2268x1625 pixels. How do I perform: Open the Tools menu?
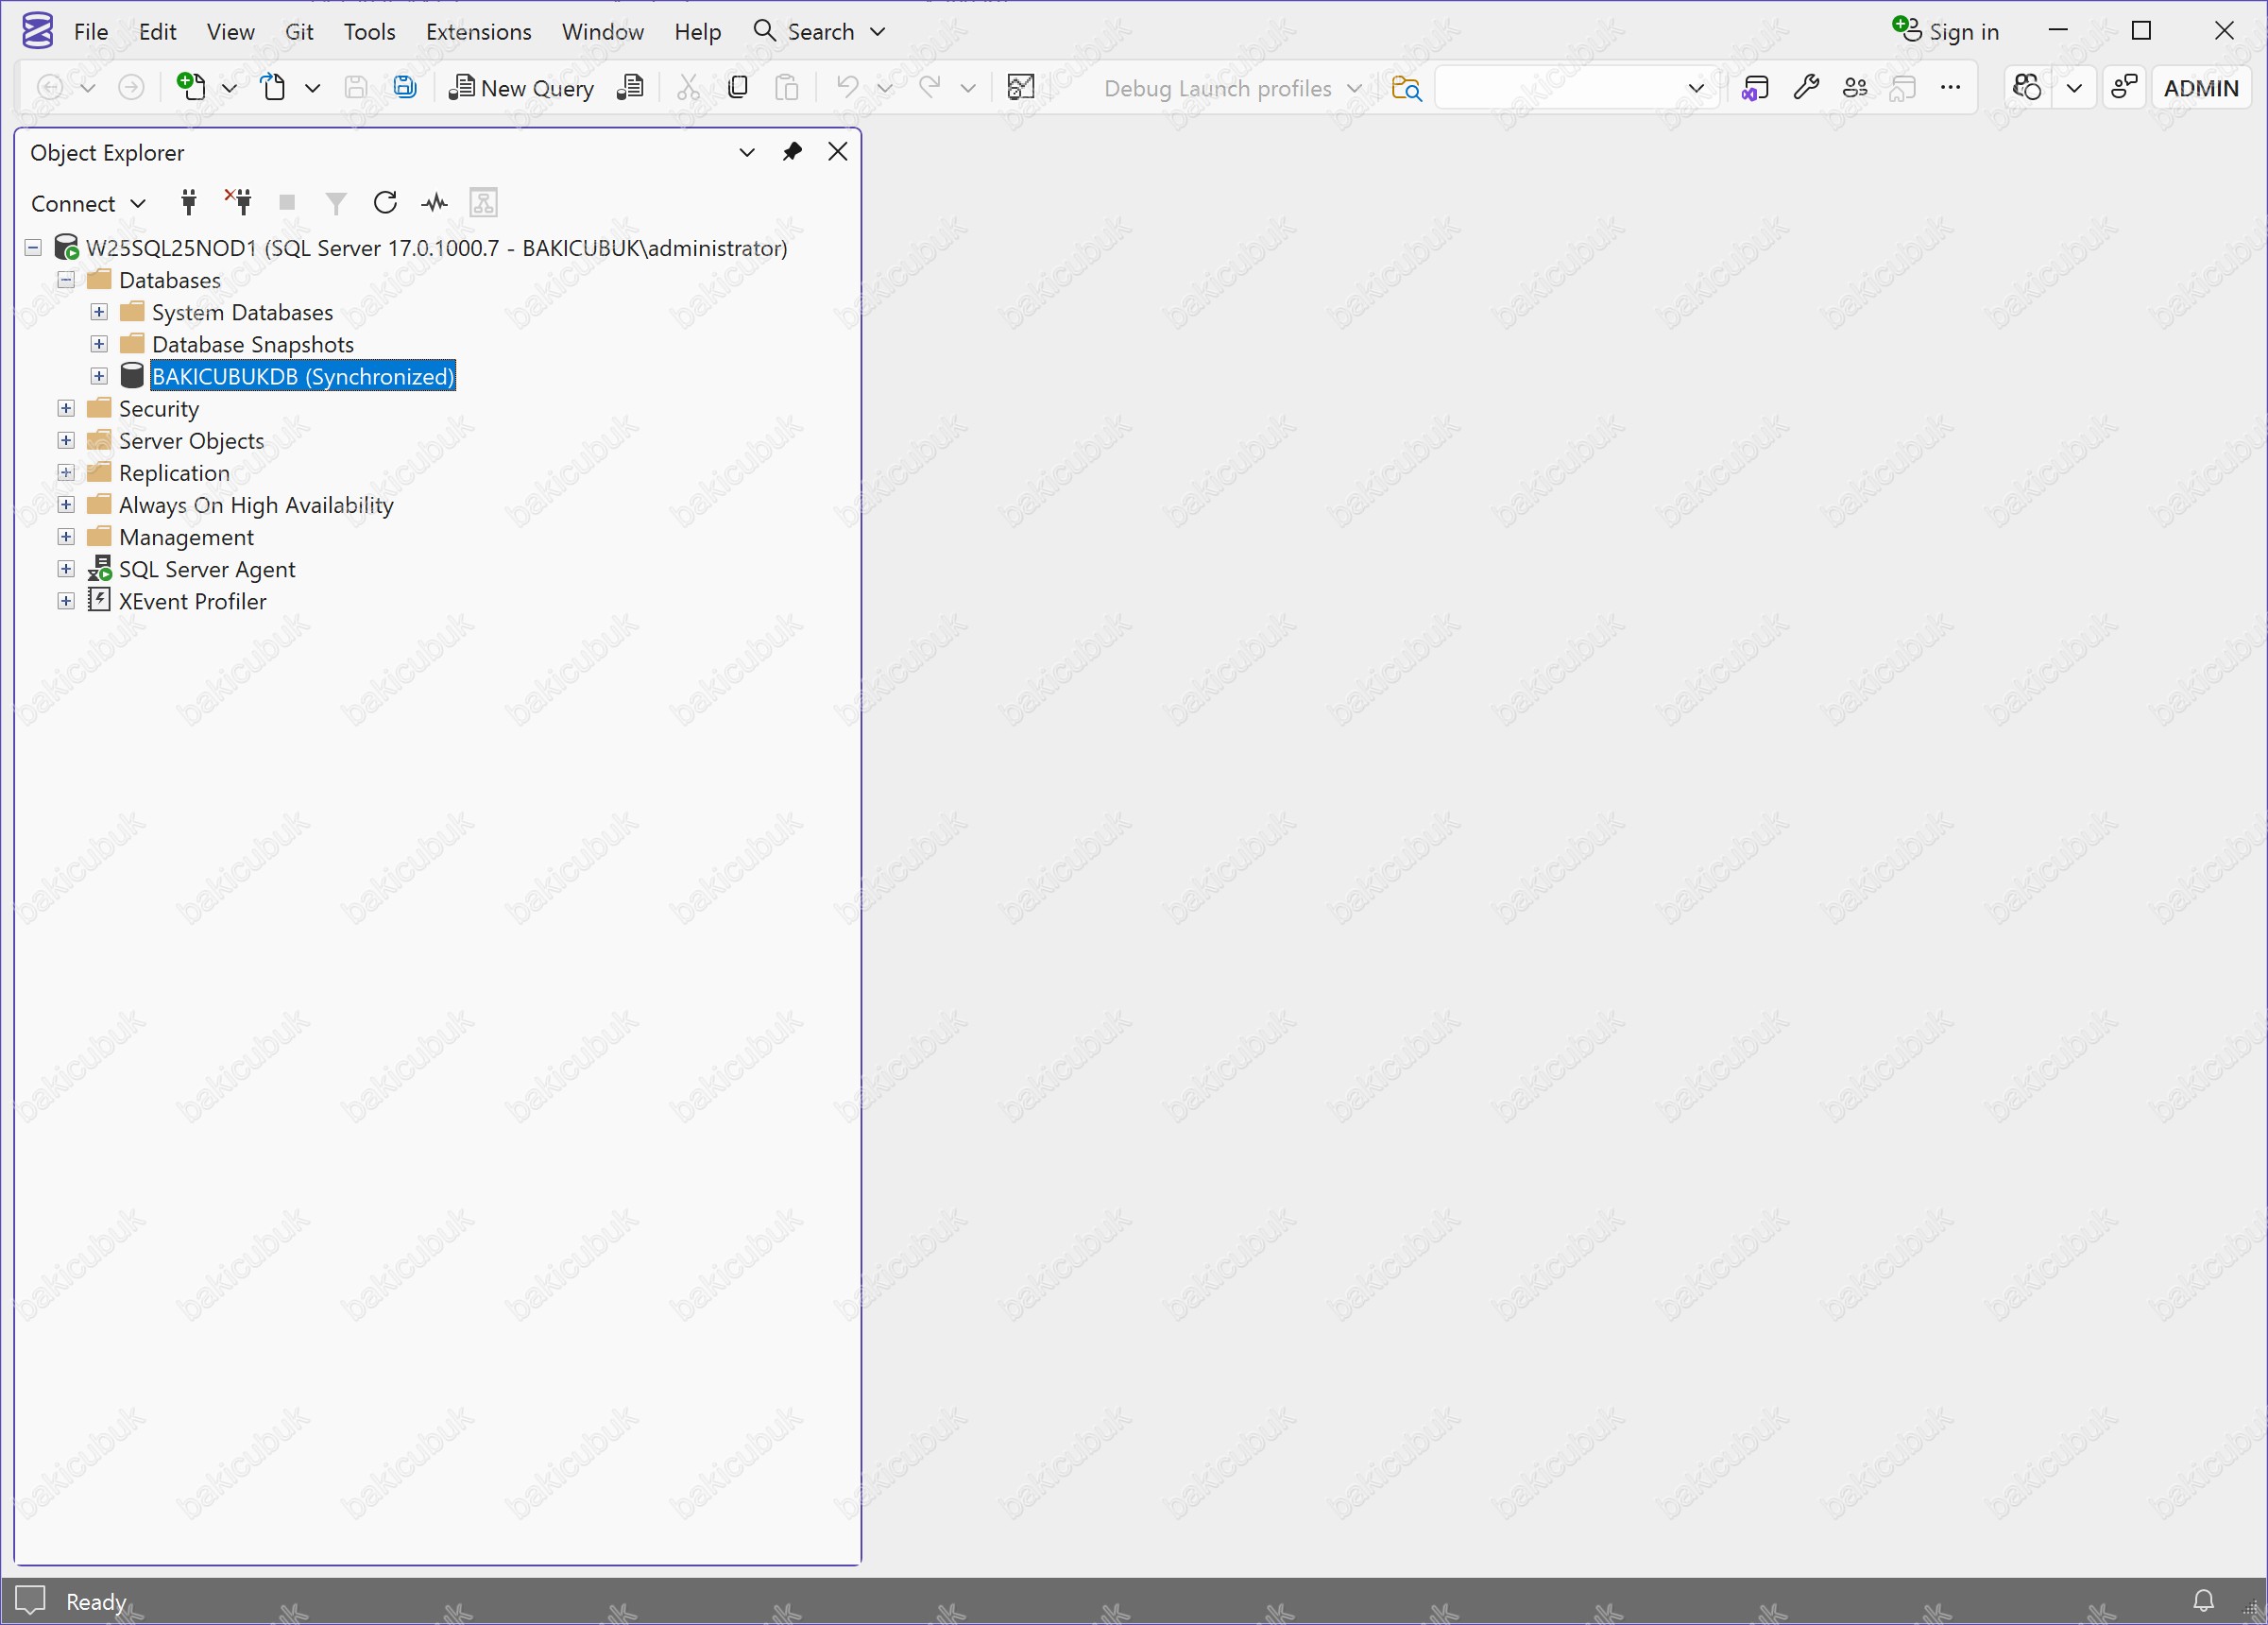(x=369, y=32)
